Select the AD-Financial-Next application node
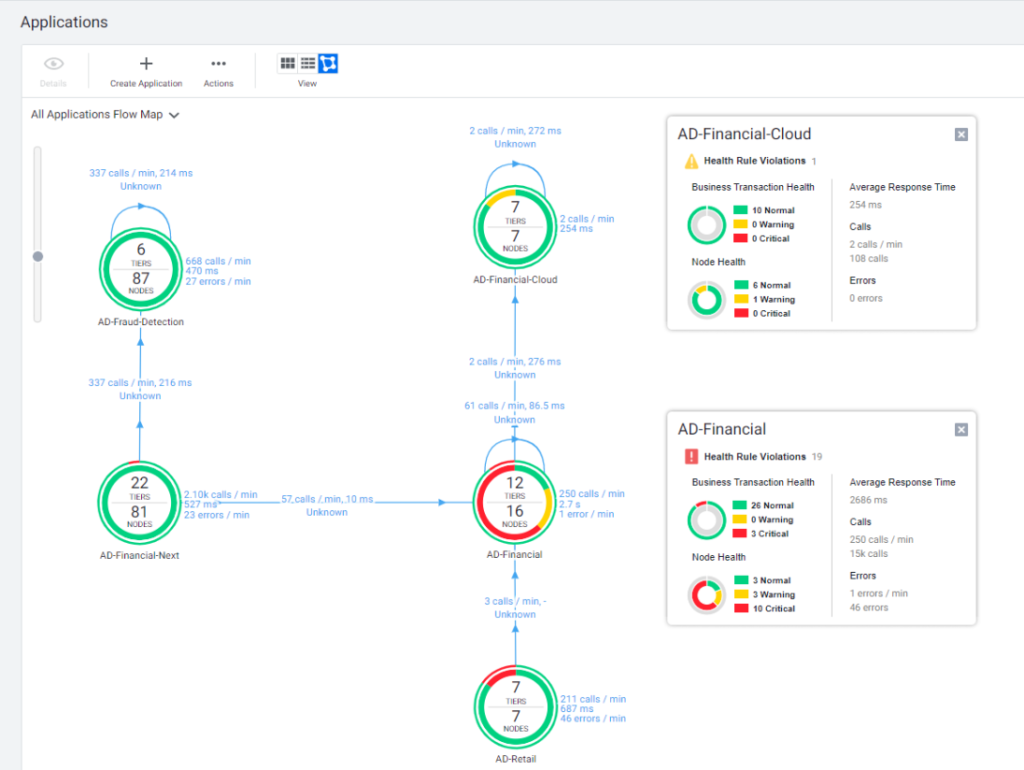This screenshot has height=770, width=1024. [140, 502]
